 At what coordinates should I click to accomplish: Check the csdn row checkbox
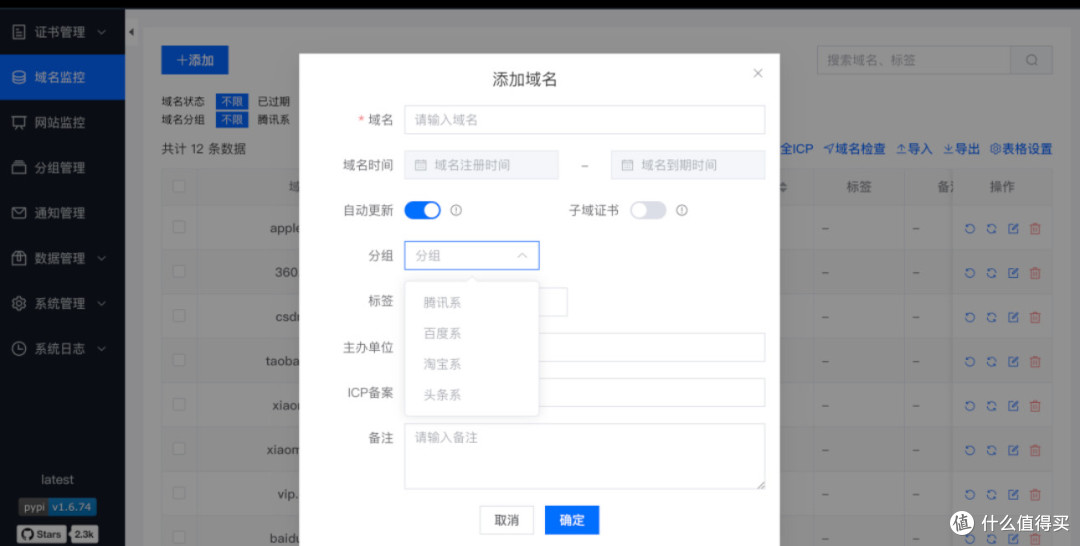(x=179, y=316)
